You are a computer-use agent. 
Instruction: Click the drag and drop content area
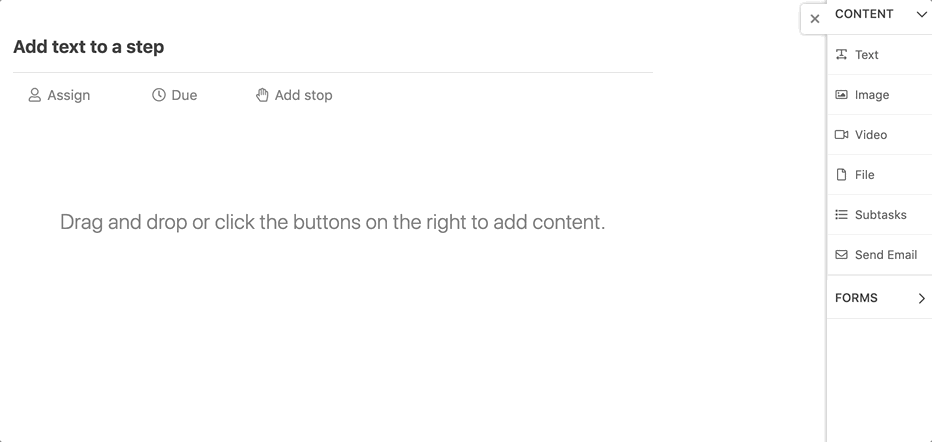[332, 222]
